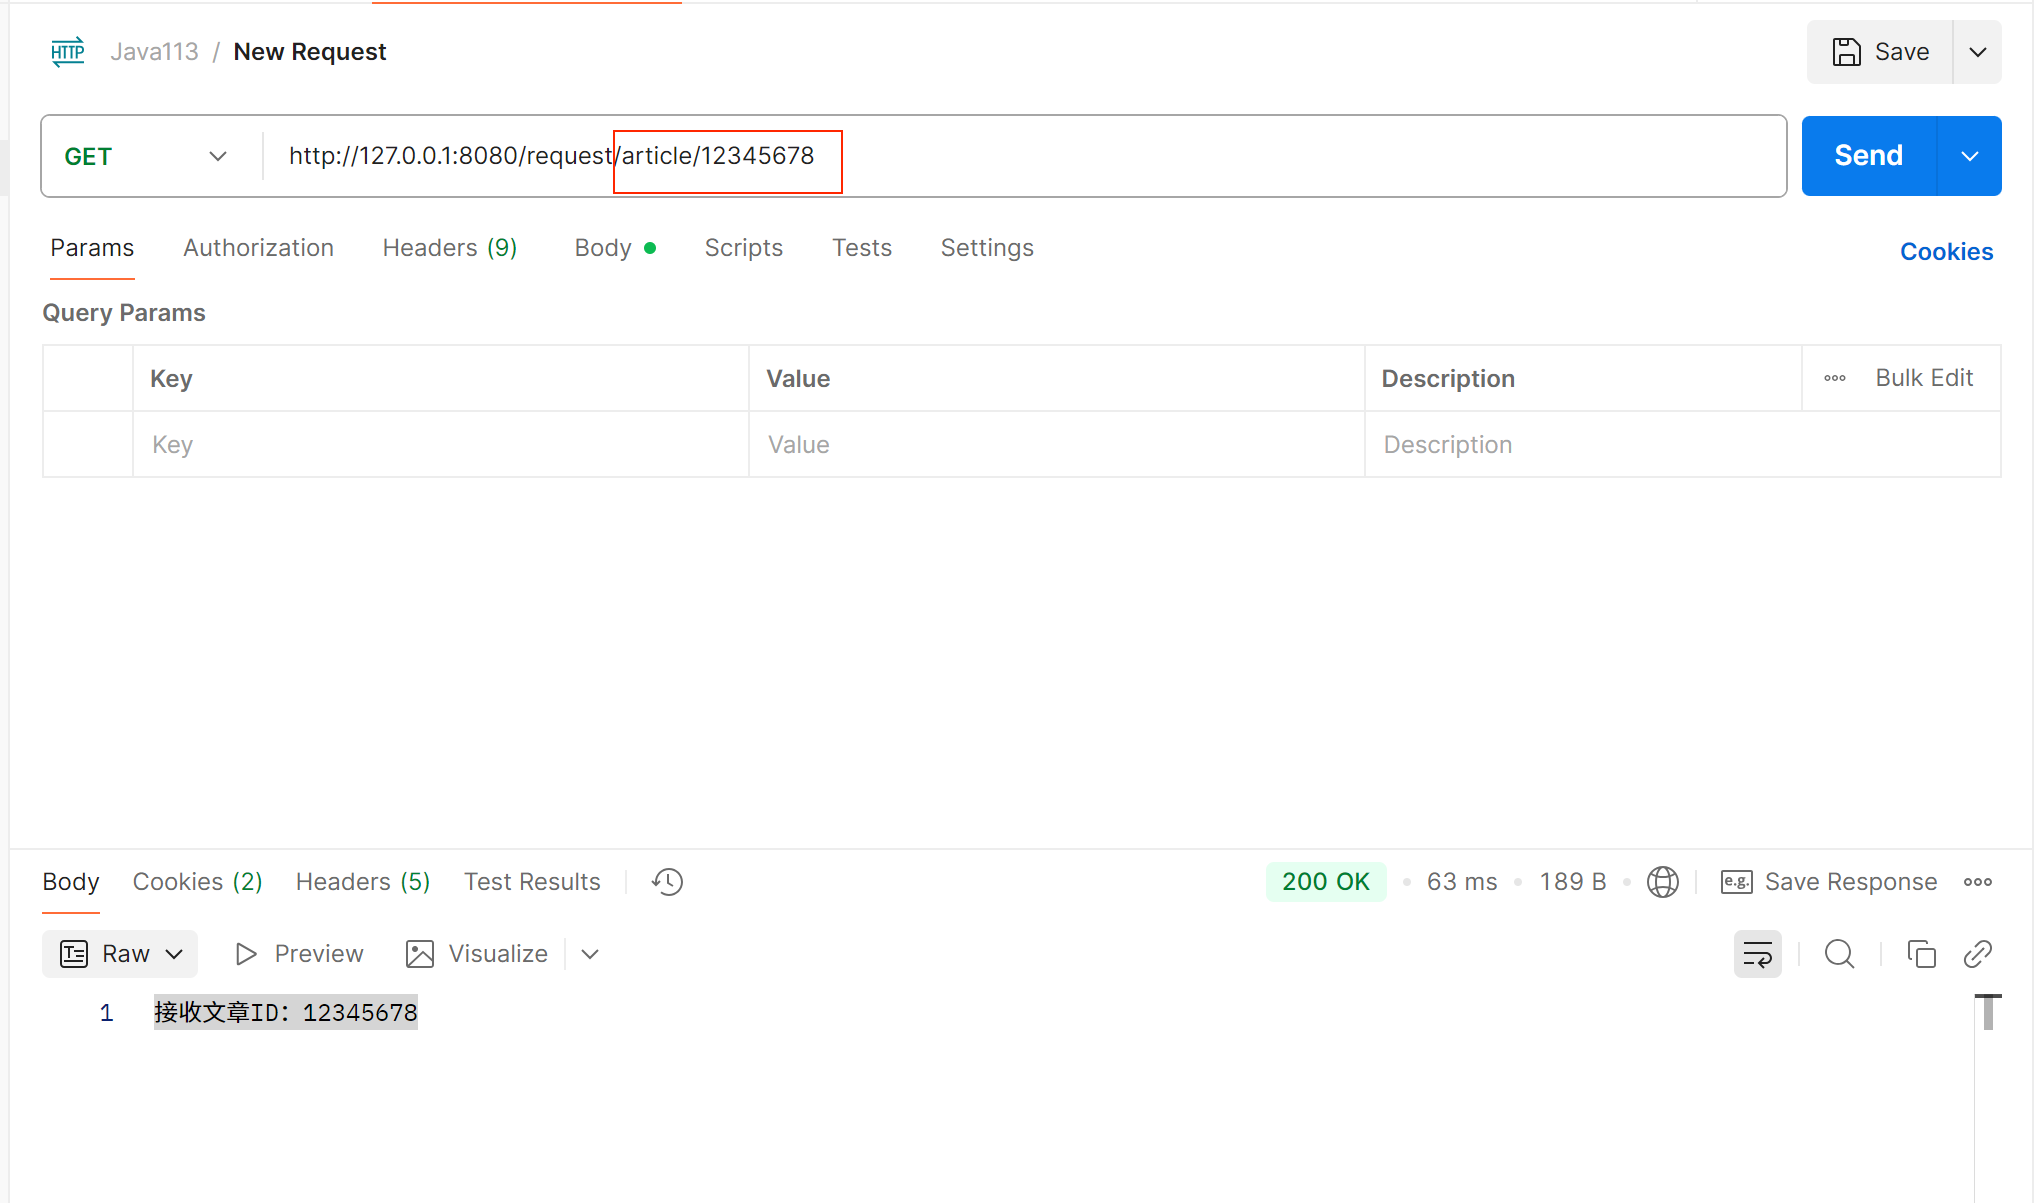The image size is (2041, 1203).
Task: Toggle the wrap lines icon
Action: click(1757, 954)
